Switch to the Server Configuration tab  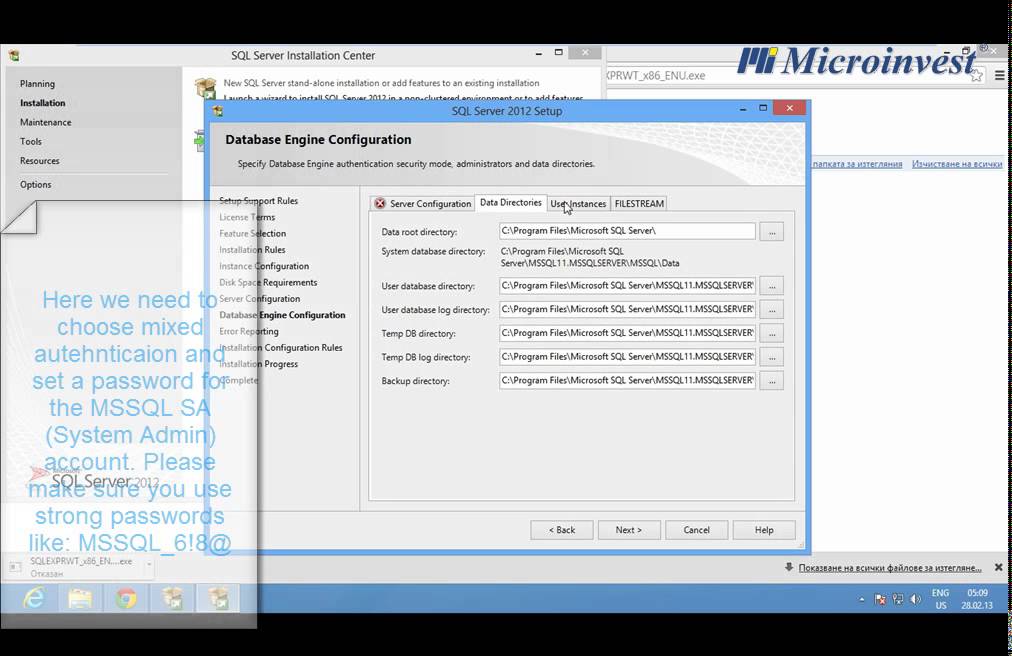click(x=423, y=203)
